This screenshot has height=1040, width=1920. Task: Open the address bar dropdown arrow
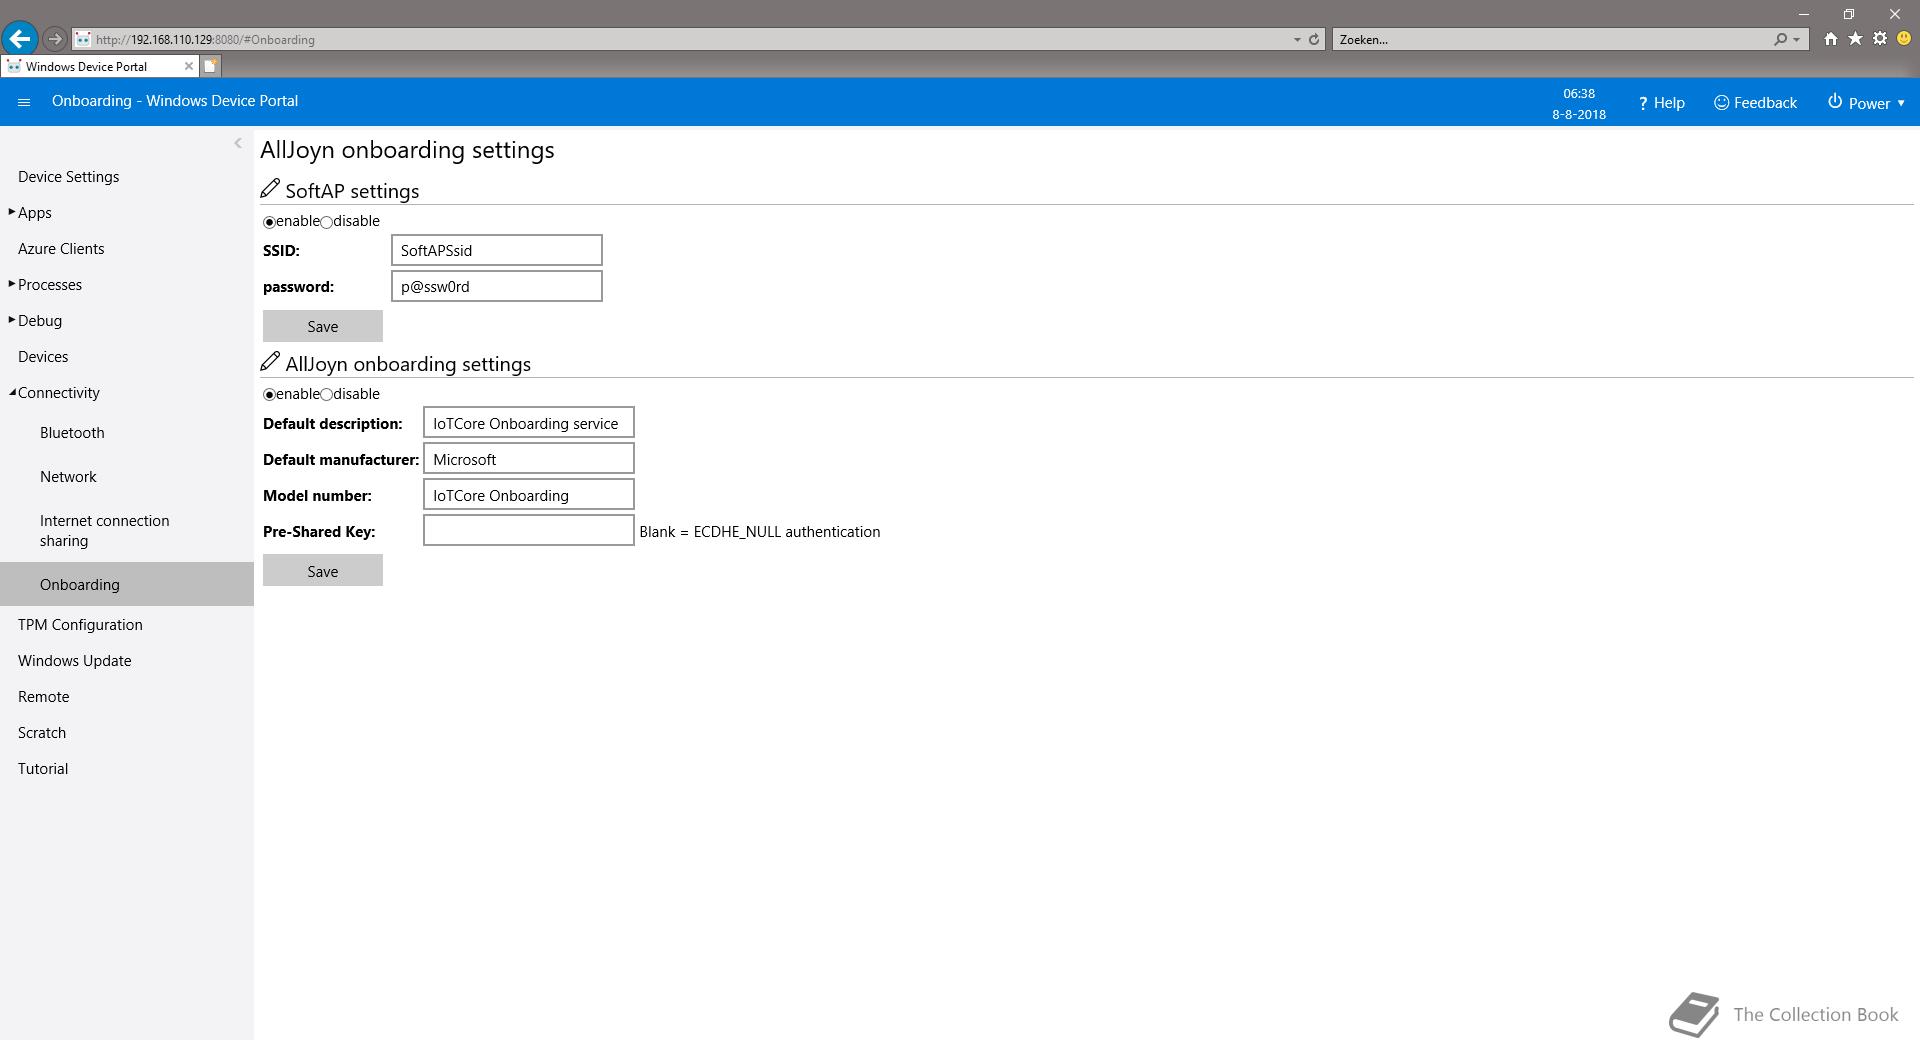tap(1297, 39)
